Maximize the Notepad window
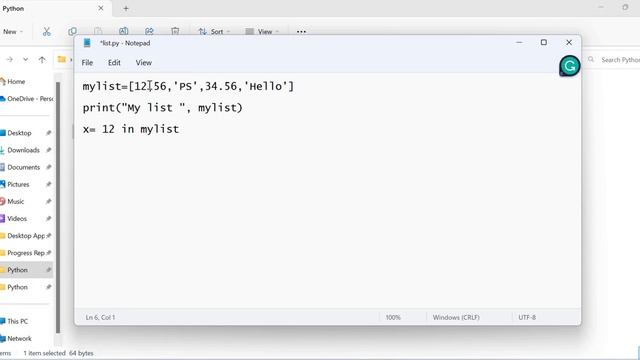The height and width of the screenshot is (360, 640). (544, 42)
